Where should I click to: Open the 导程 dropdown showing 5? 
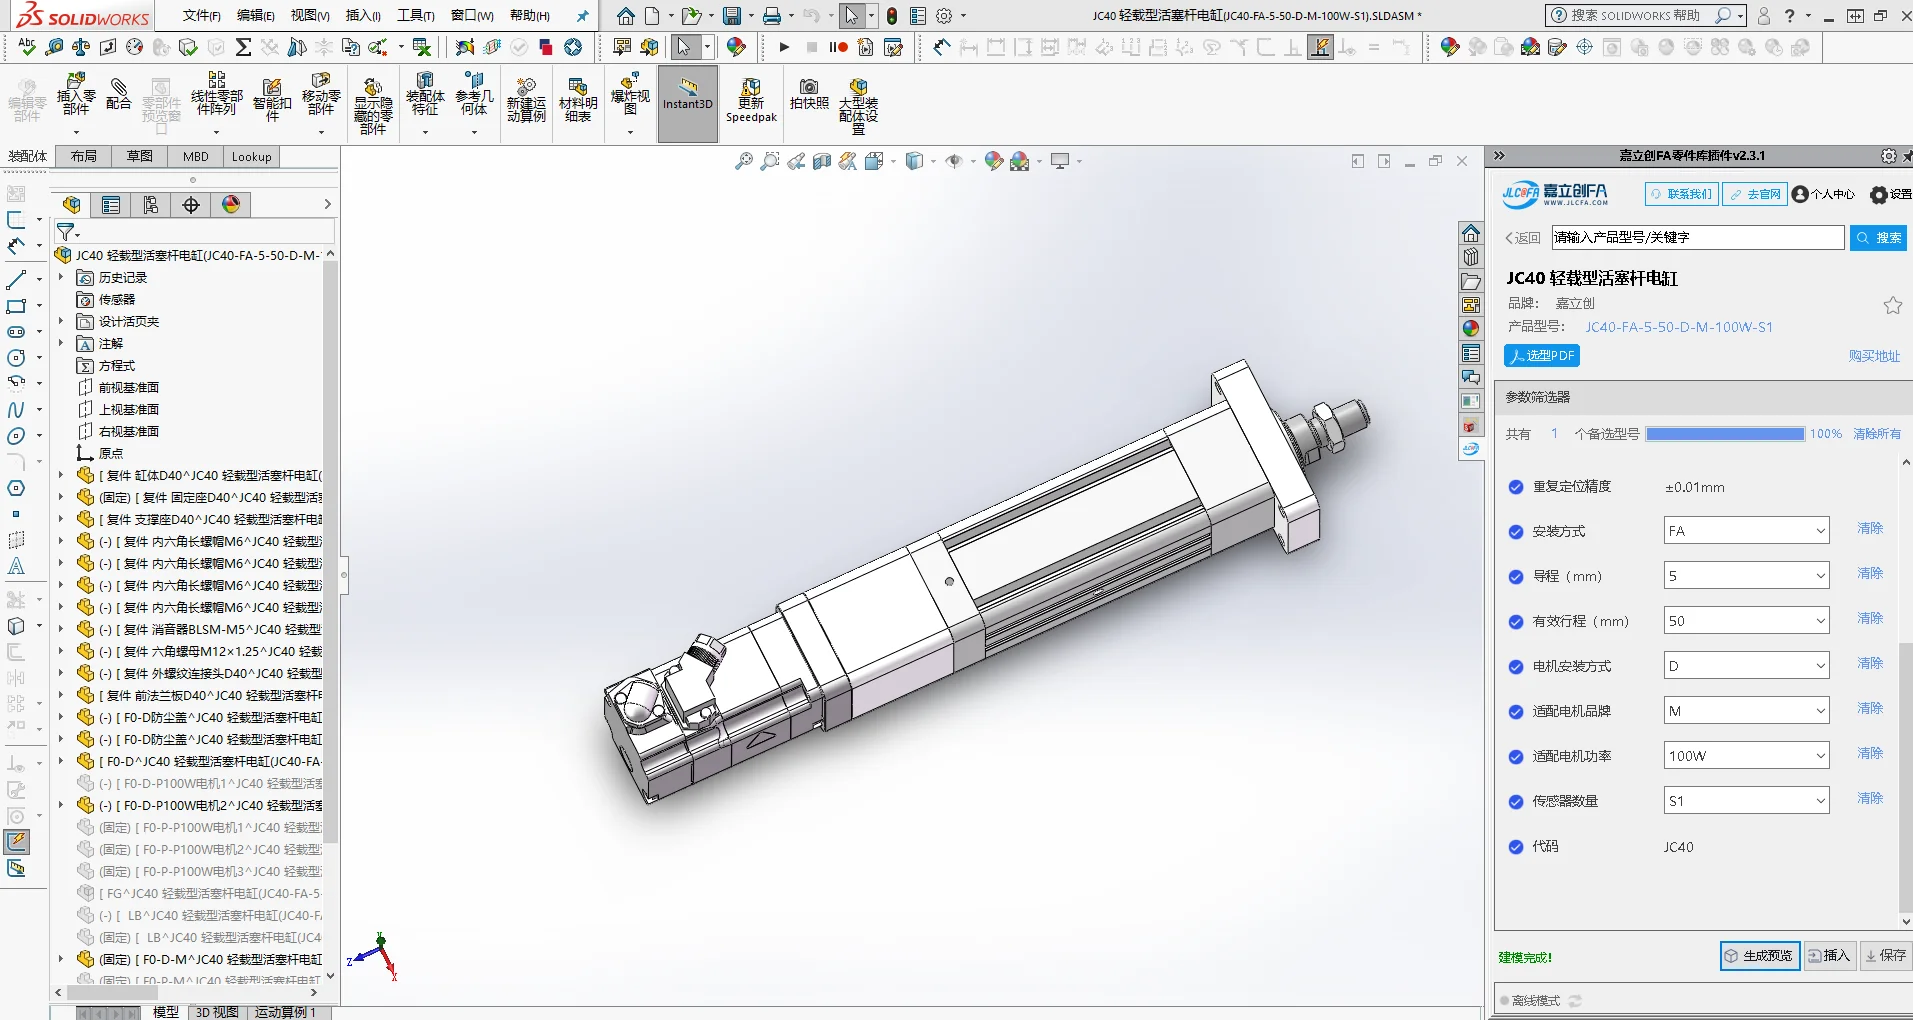[x=1746, y=576]
